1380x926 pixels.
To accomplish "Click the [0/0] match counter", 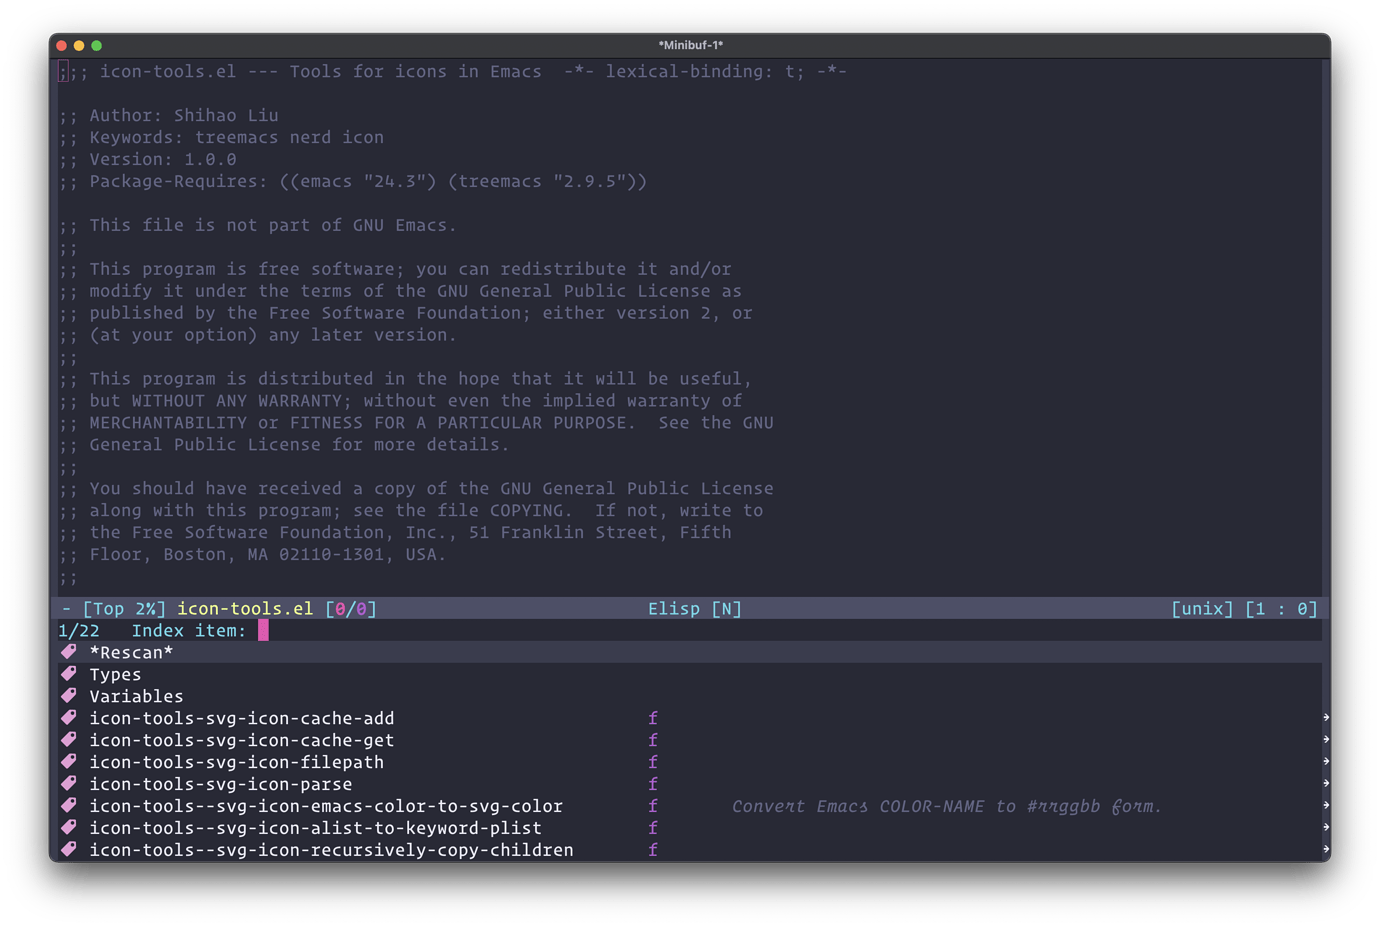I will (353, 608).
